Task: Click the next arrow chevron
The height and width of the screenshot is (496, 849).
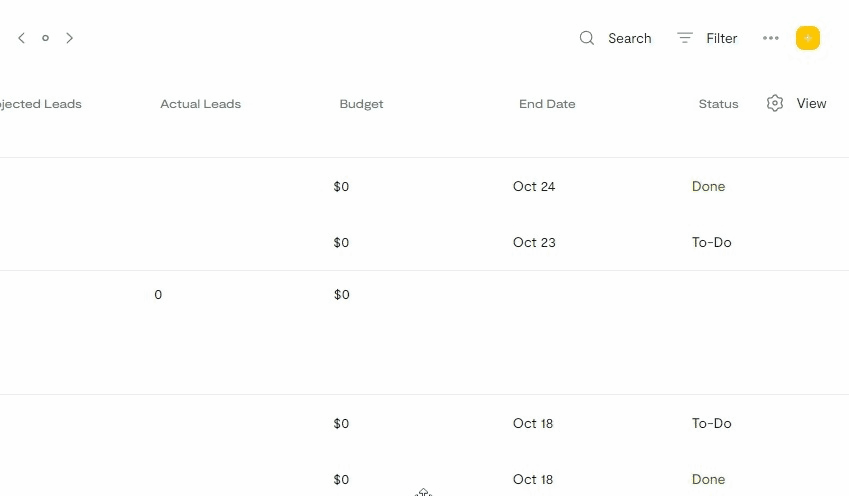Action: point(69,38)
